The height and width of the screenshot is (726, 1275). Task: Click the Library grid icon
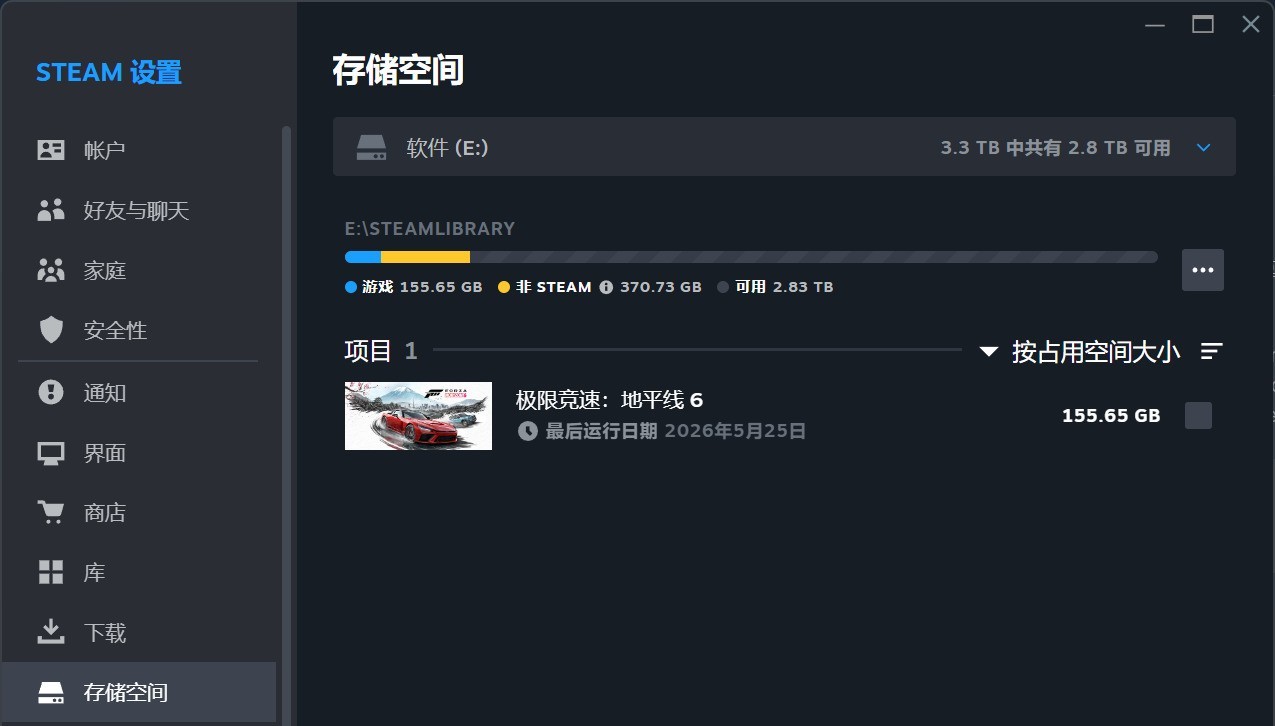(x=50, y=573)
